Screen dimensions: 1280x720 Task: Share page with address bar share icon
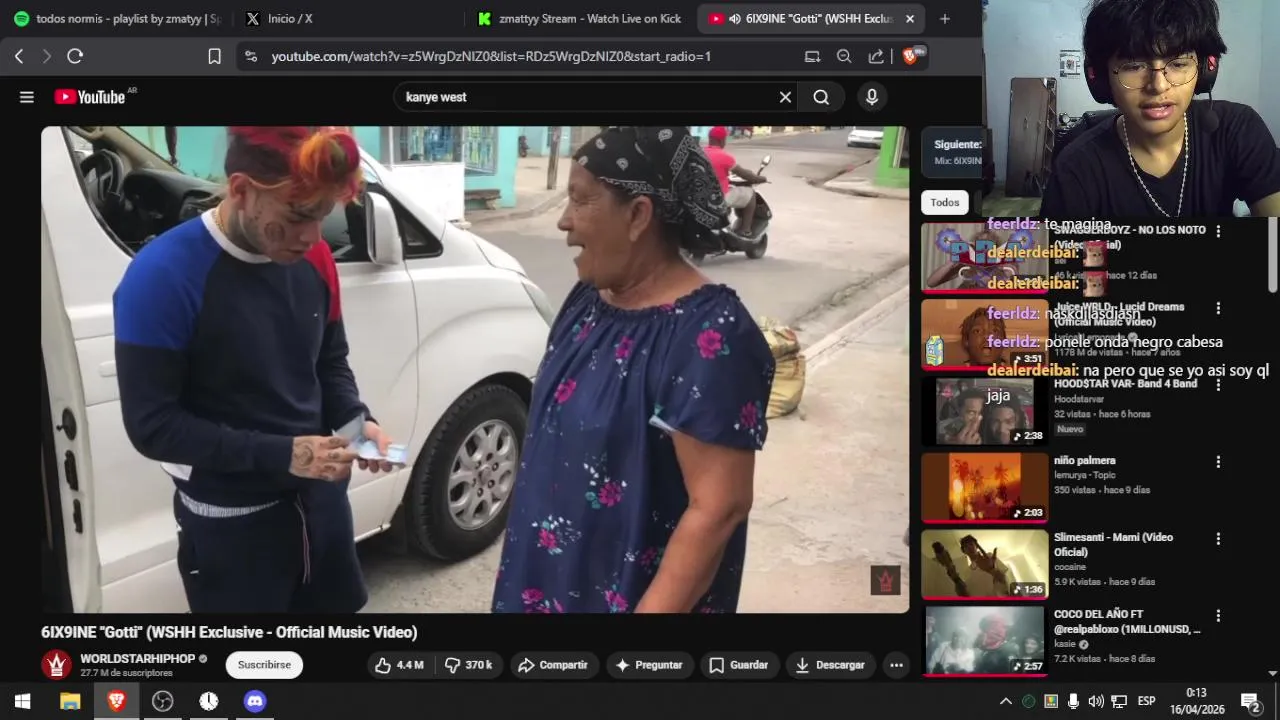coord(876,57)
